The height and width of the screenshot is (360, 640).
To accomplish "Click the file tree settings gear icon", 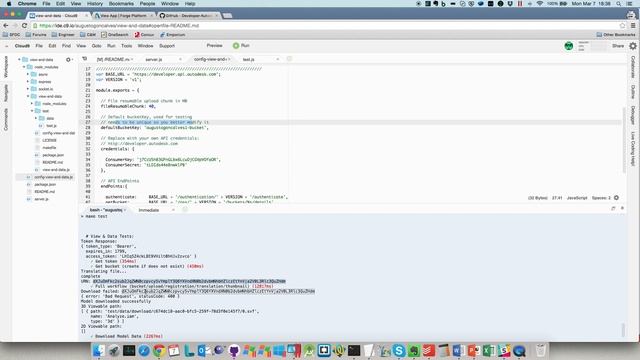I will tap(68, 60).
